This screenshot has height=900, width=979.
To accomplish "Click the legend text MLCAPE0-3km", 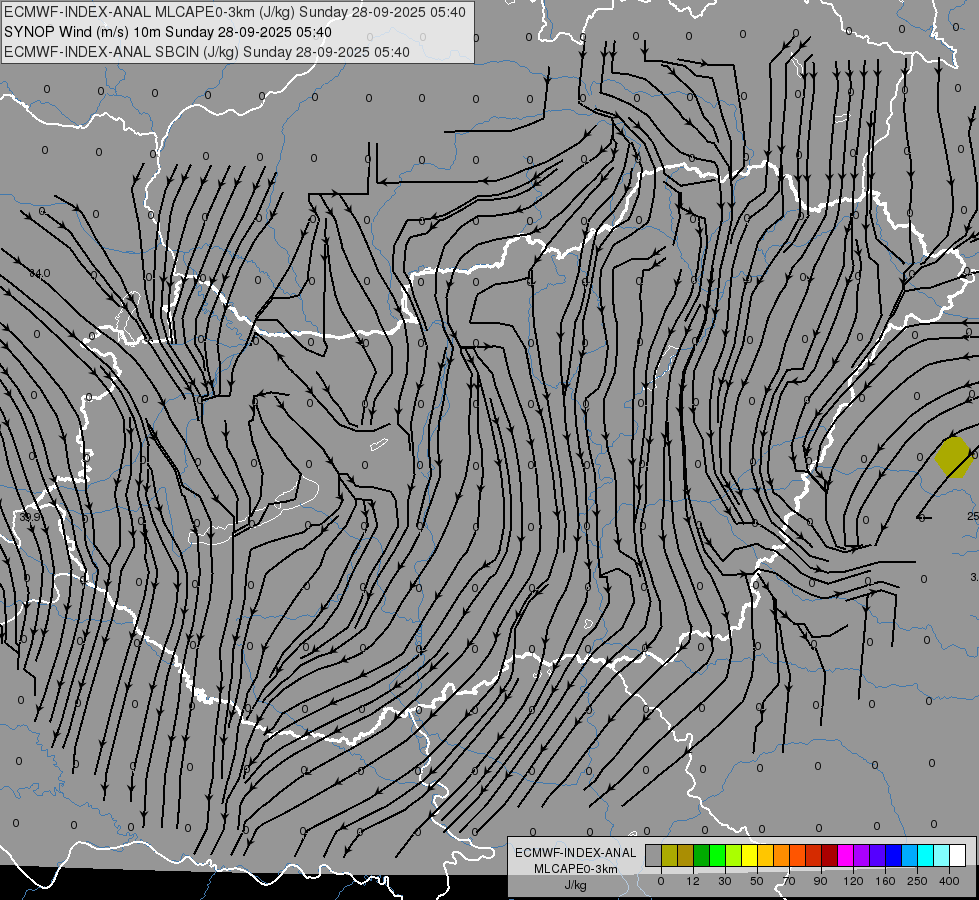I will tap(576, 869).
